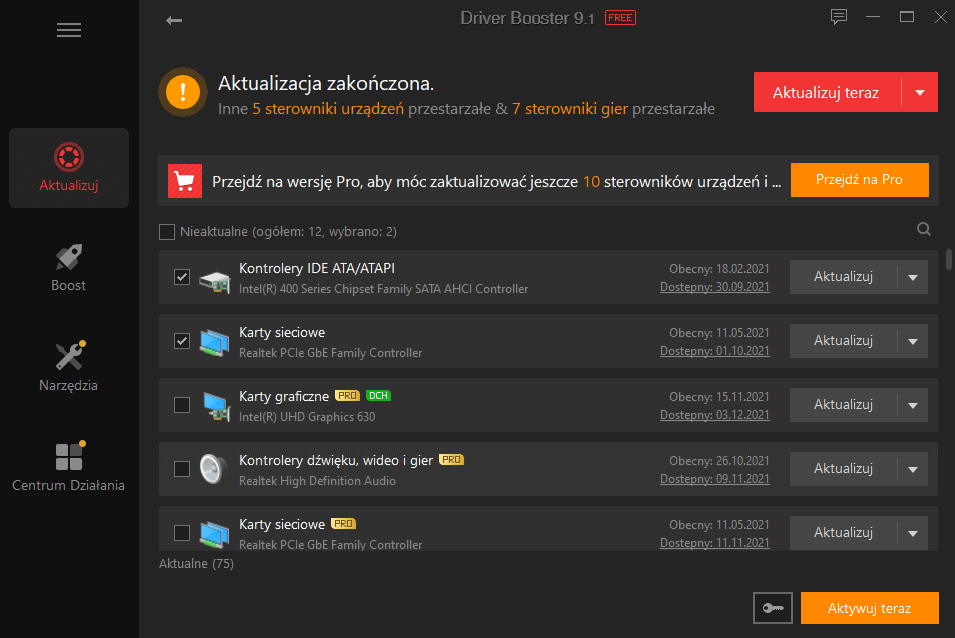Image resolution: width=955 pixels, height=638 pixels.
Task: Update Karty sieciowe driver available 11.11.2021
Action: [x=844, y=533]
